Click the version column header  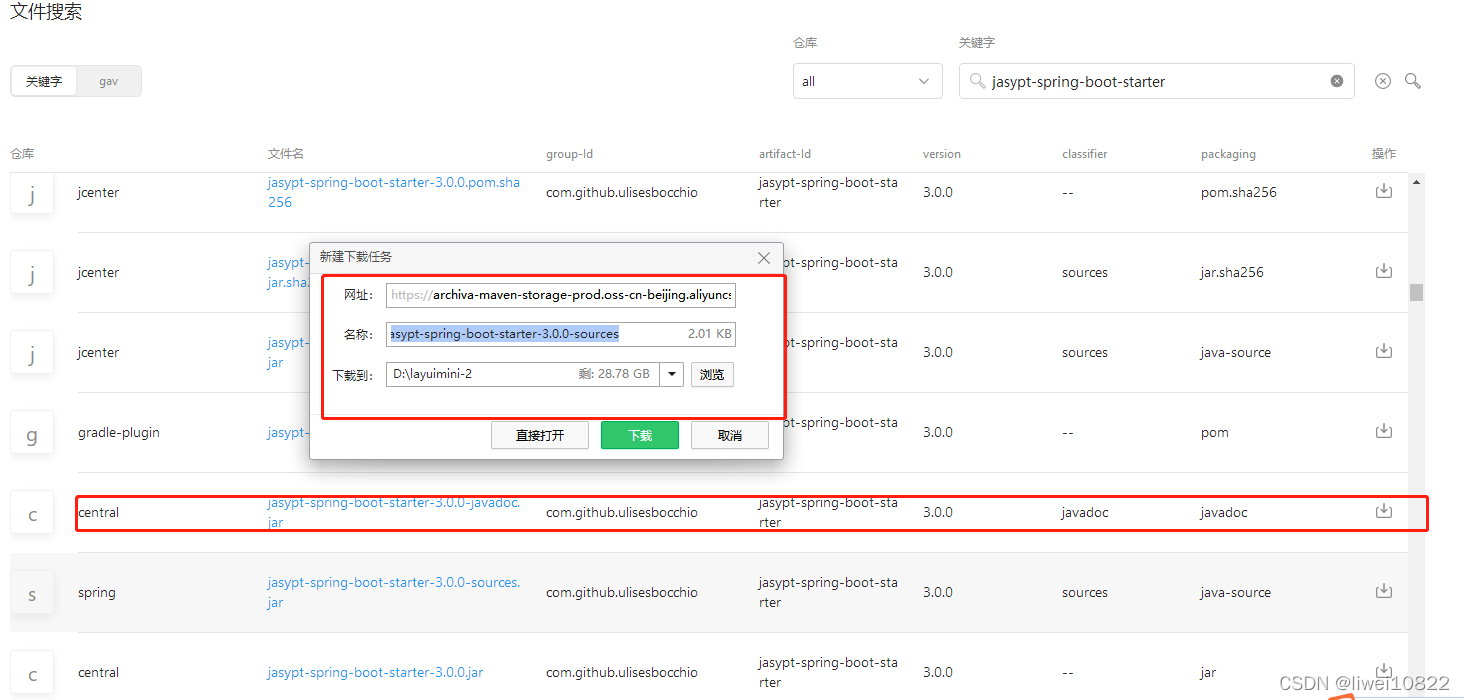tap(942, 154)
